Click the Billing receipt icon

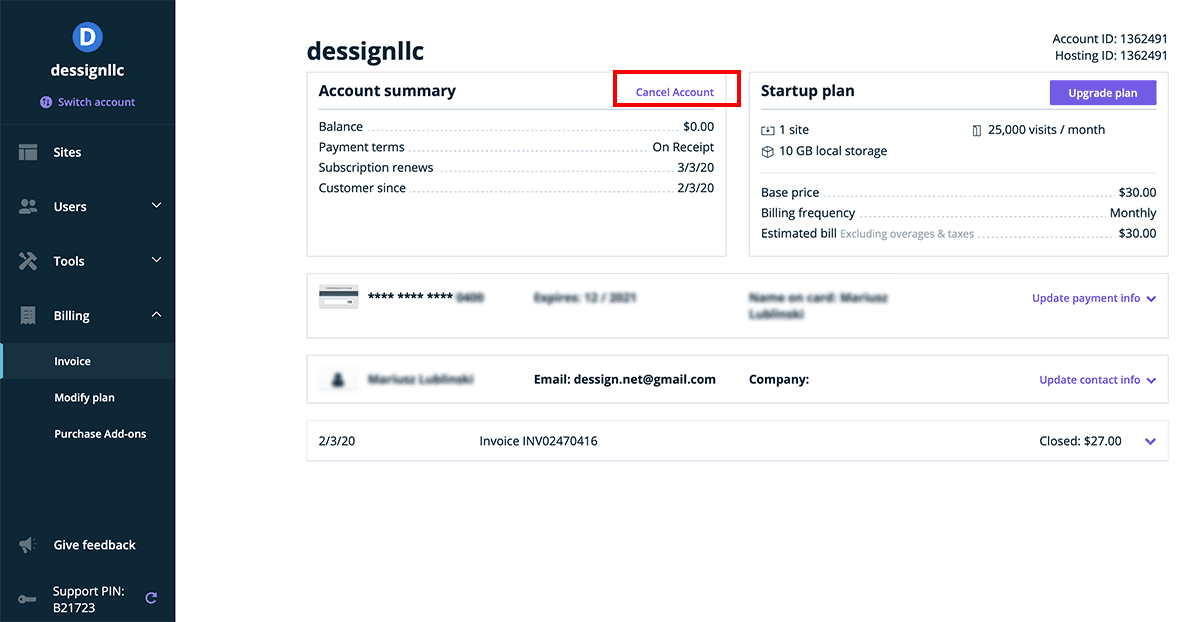click(x=28, y=316)
